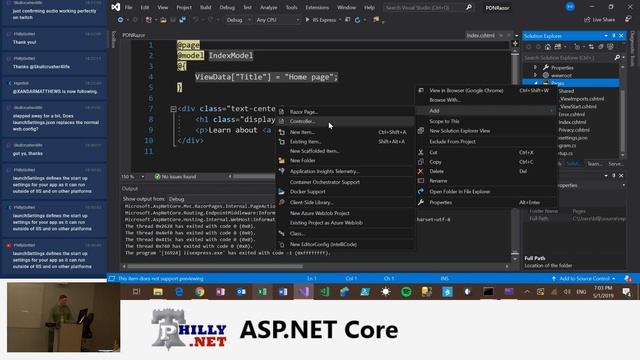Open the 110 % zoom level dropdown
Screen dimensions: 640x360
(x=133, y=177)
